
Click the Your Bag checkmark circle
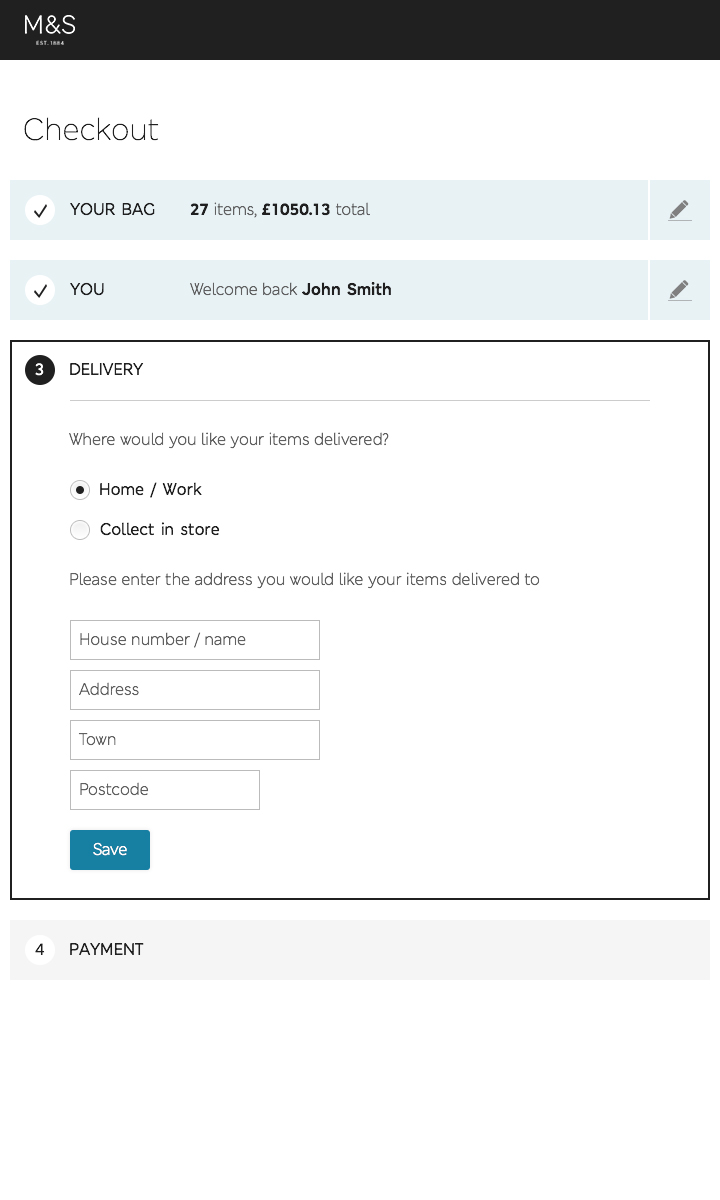point(40,210)
